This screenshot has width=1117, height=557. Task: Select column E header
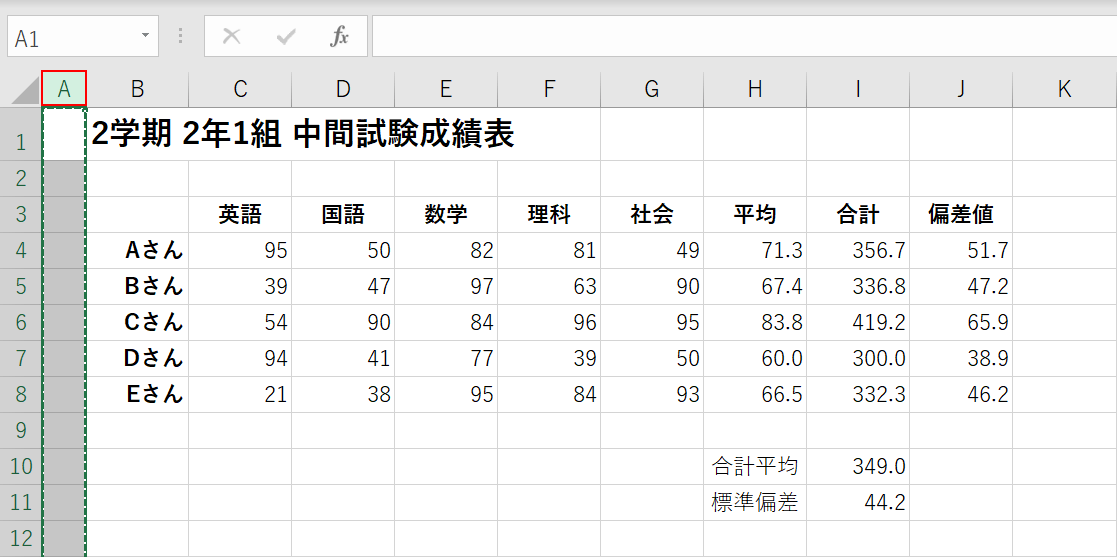pyautogui.click(x=446, y=88)
